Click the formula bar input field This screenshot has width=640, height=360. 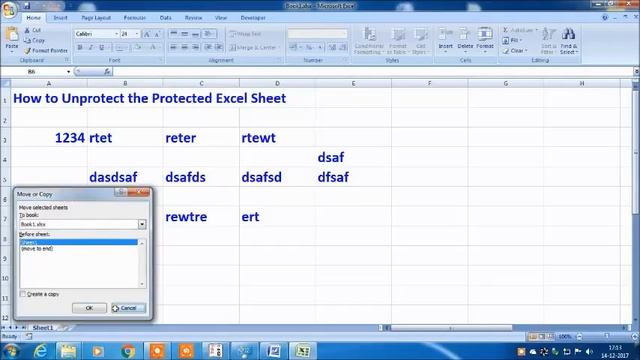[x=373, y=71]
